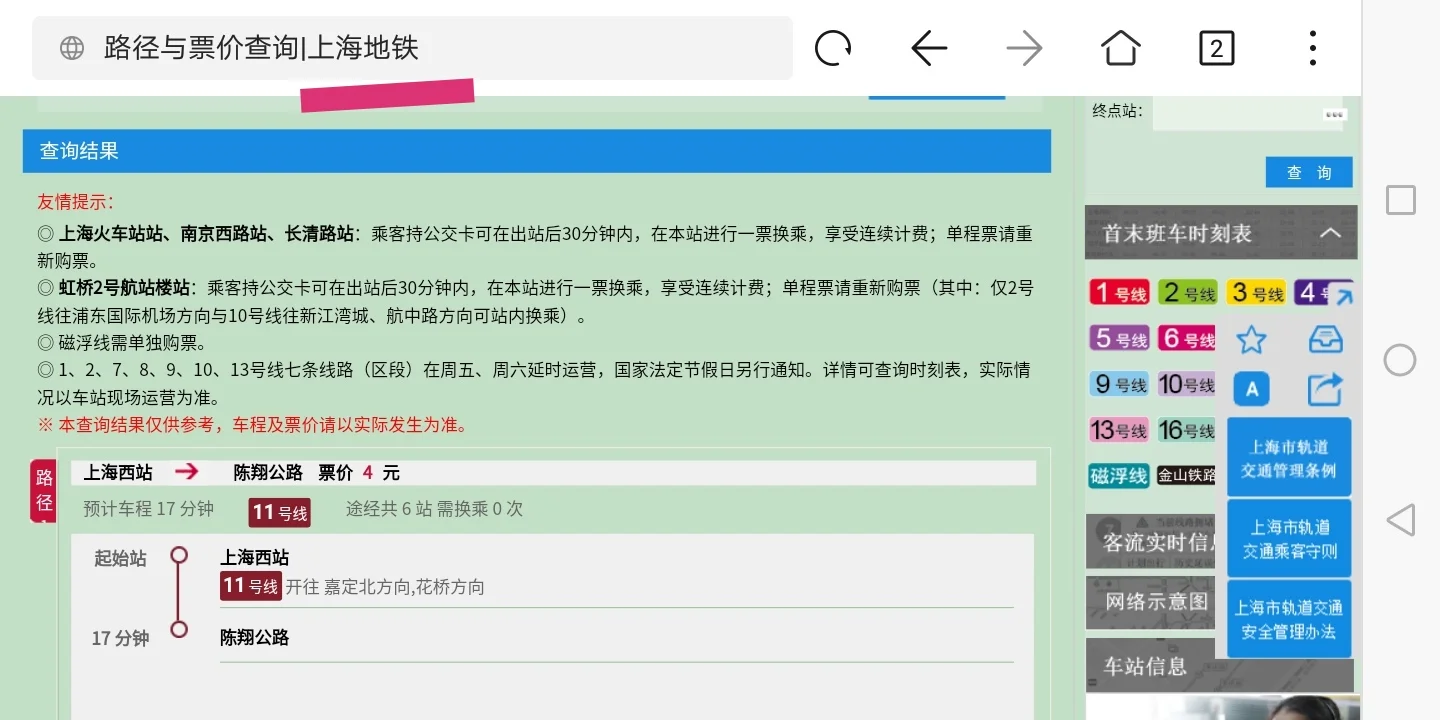Tap the Android circular home button
The width and height of the screenshot is (1440, 720).
pos(1400,360)
